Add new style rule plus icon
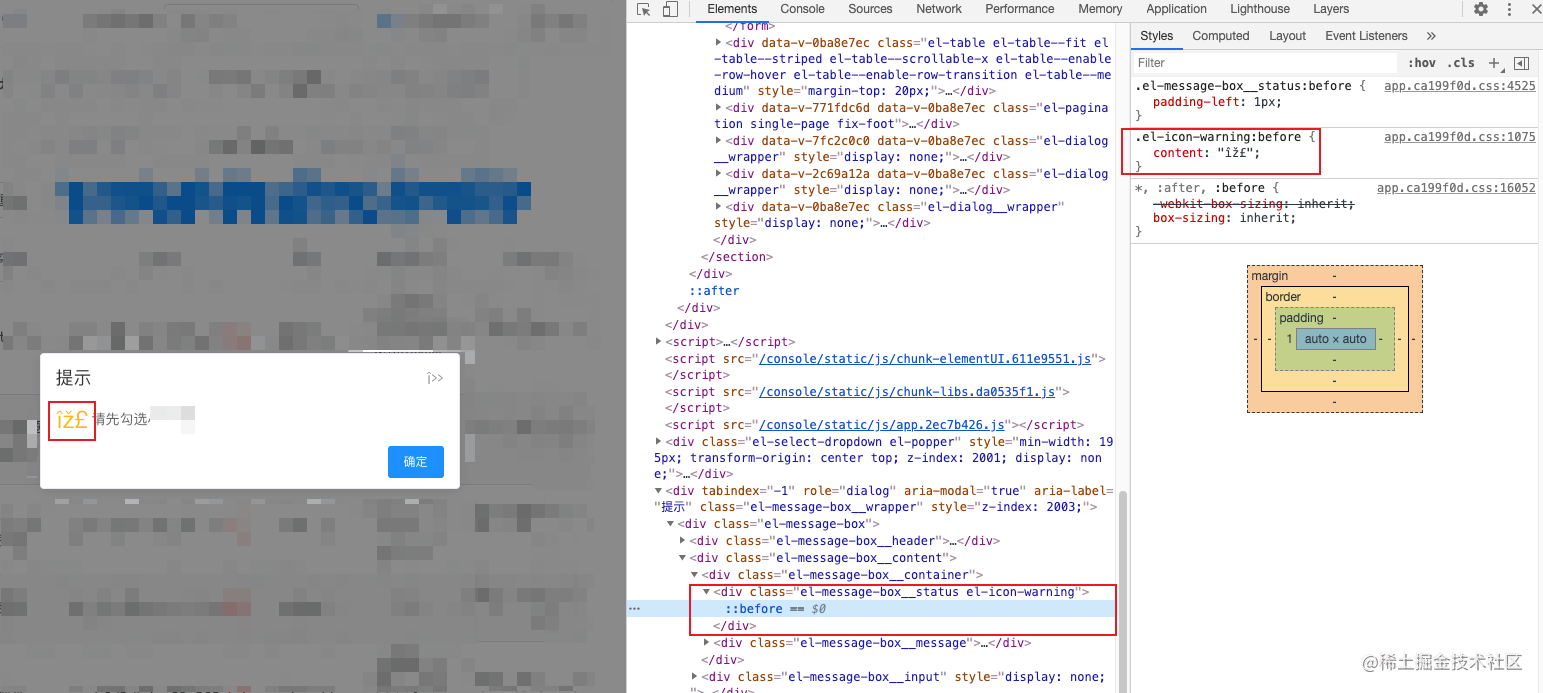 1494,63
